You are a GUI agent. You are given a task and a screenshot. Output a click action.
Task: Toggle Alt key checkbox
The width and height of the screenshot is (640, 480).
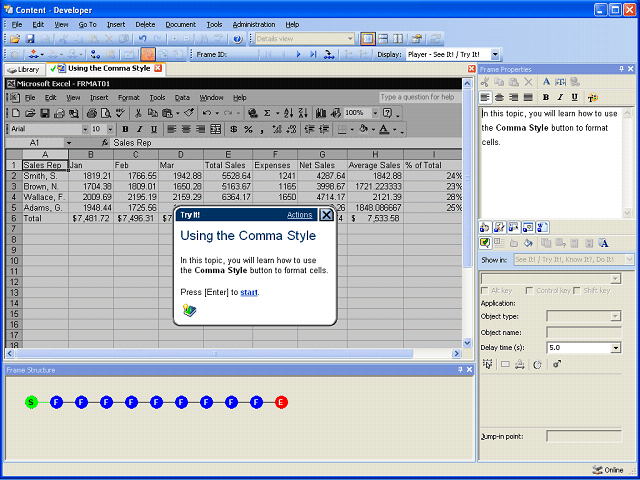(485, 291)
